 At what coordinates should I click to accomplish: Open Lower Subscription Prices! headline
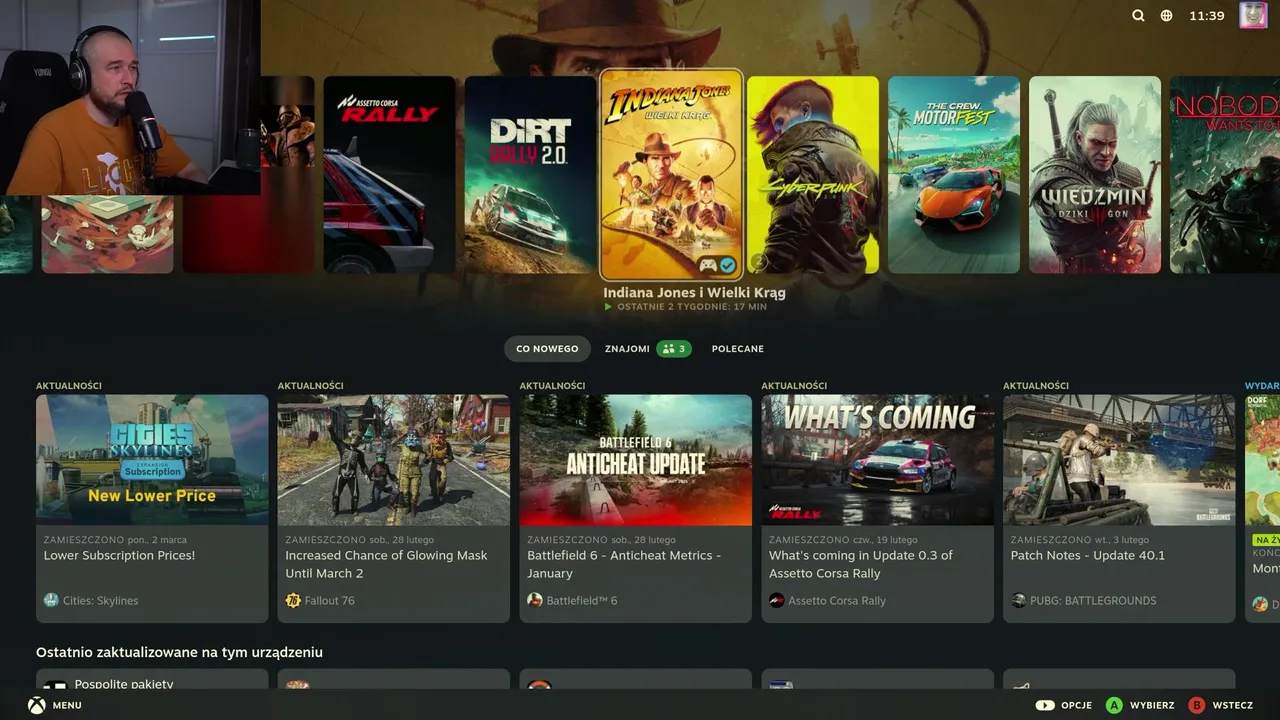click(x=119, y=556)
